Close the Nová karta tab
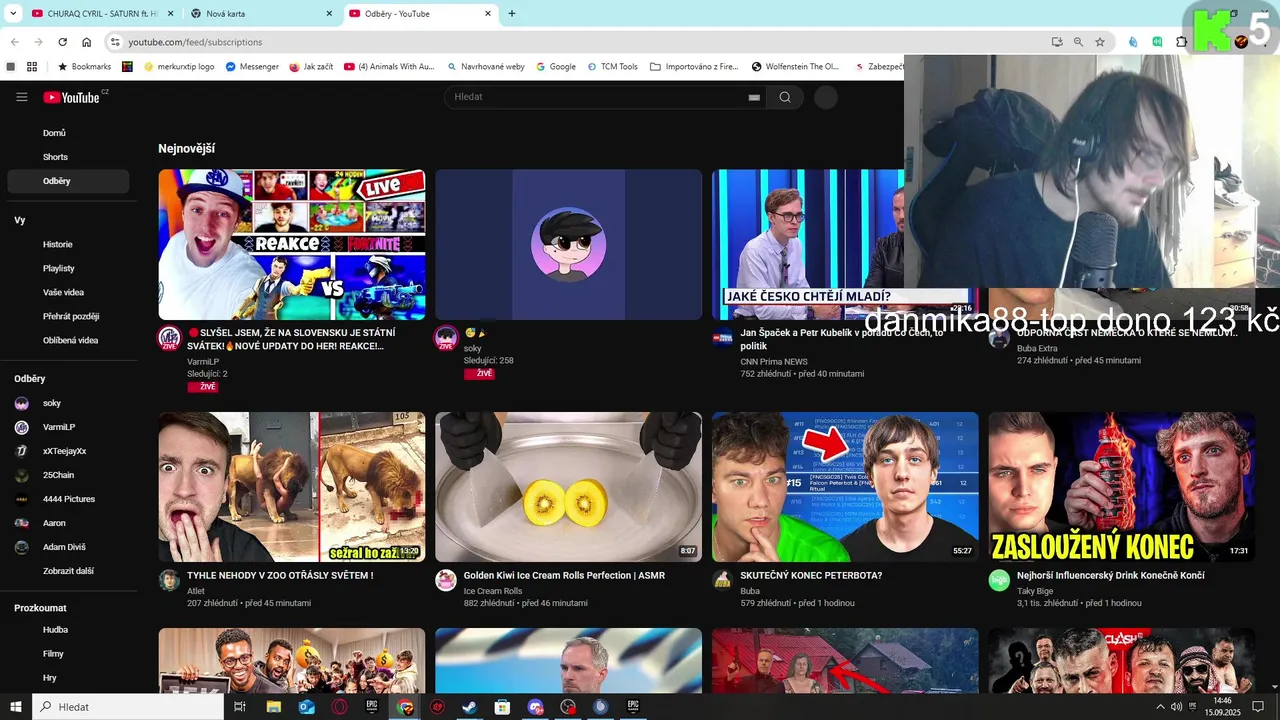The height and width of the screenshot is (720, 1280). pyautogui.click(x=329, y=13)
